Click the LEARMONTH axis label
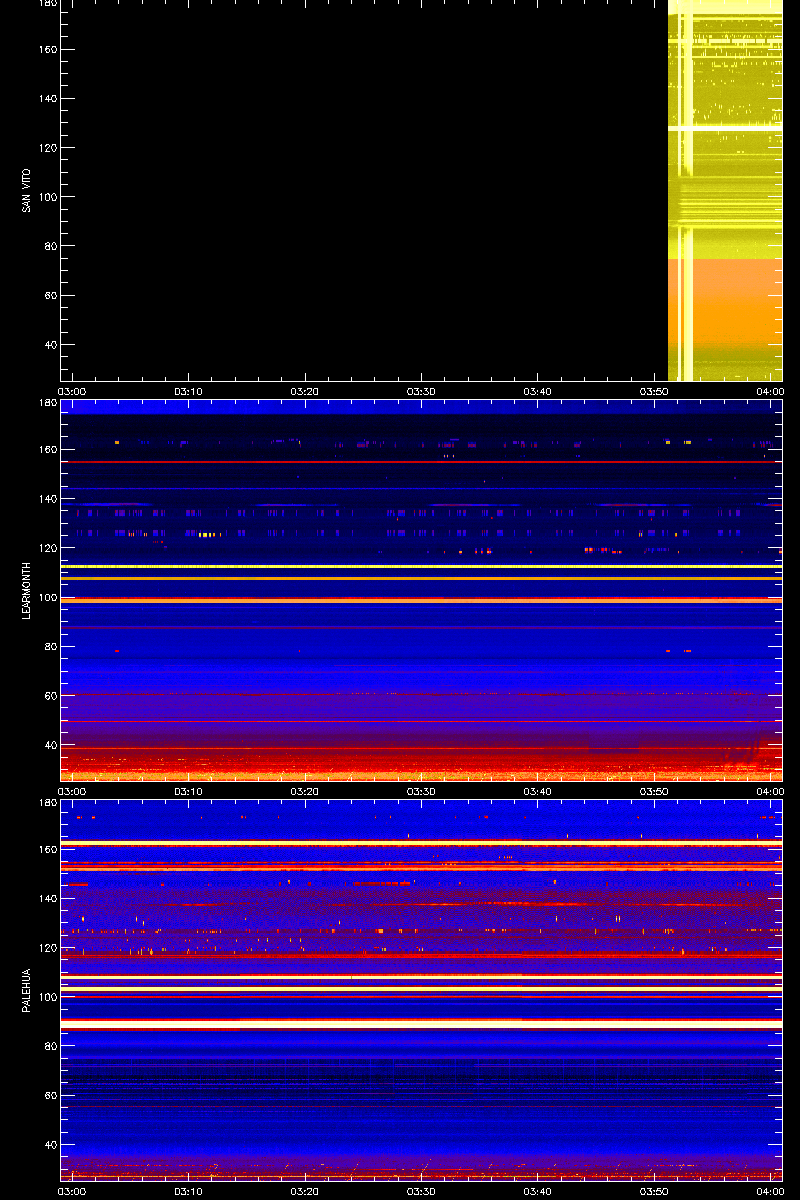This screenshot has width=800, height=1200. (26, 590)
